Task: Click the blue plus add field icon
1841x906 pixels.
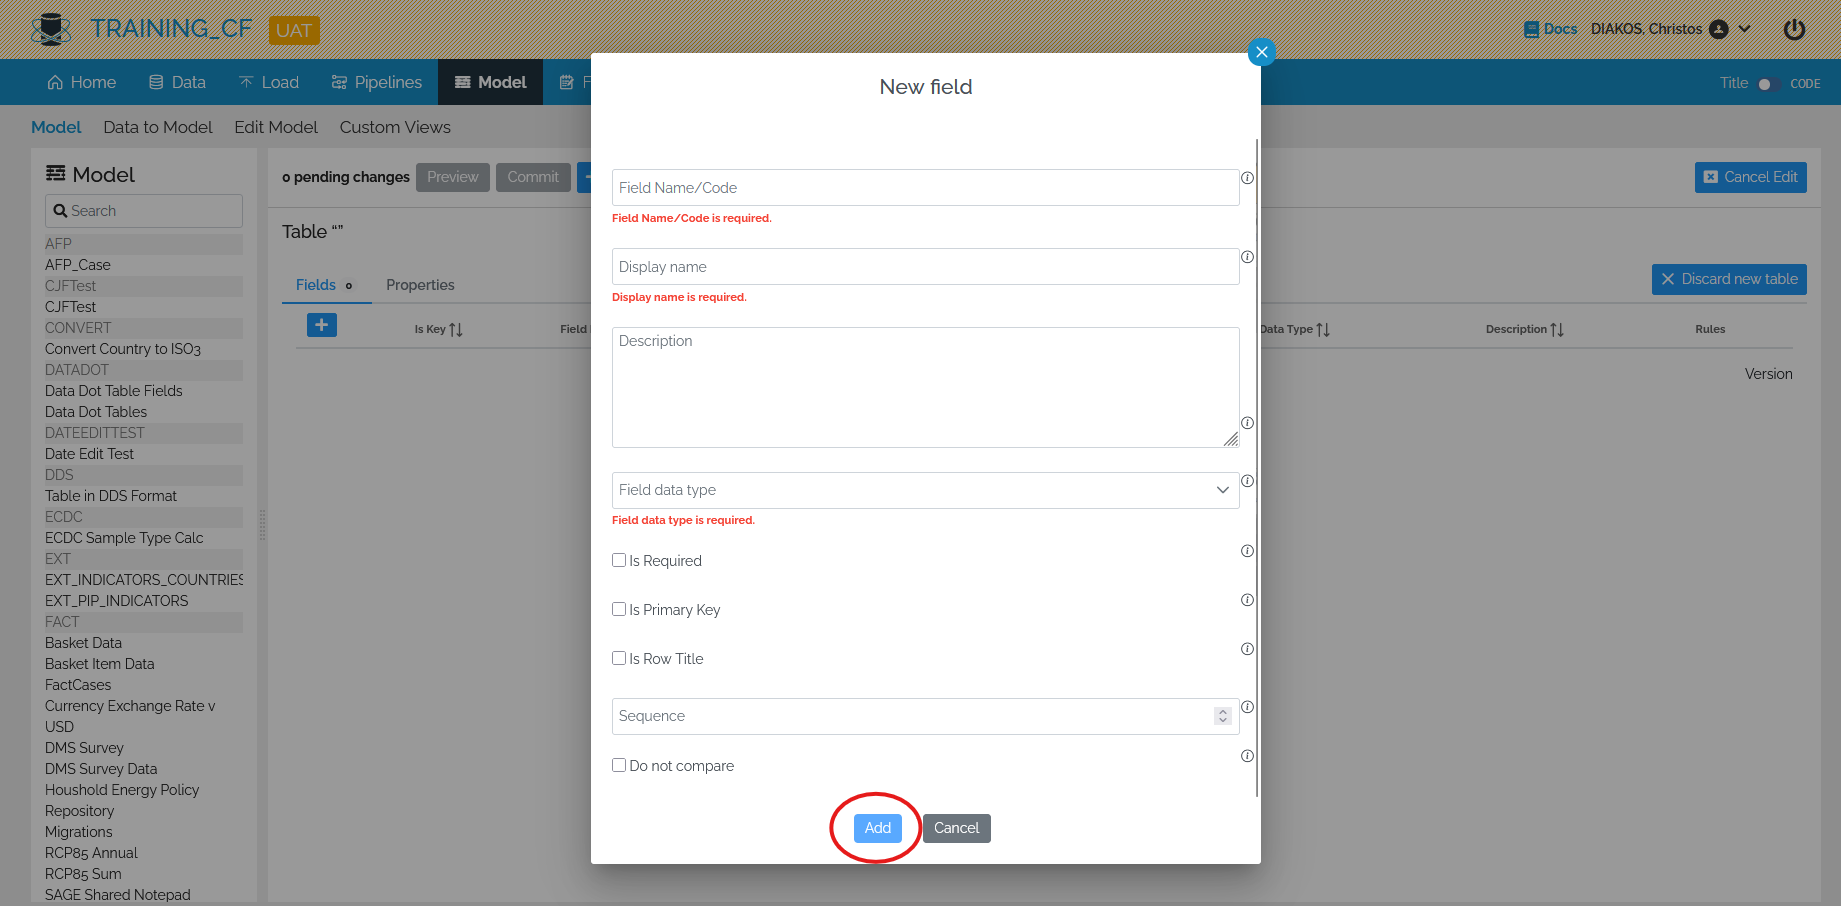Action: (x=322, y=325)
